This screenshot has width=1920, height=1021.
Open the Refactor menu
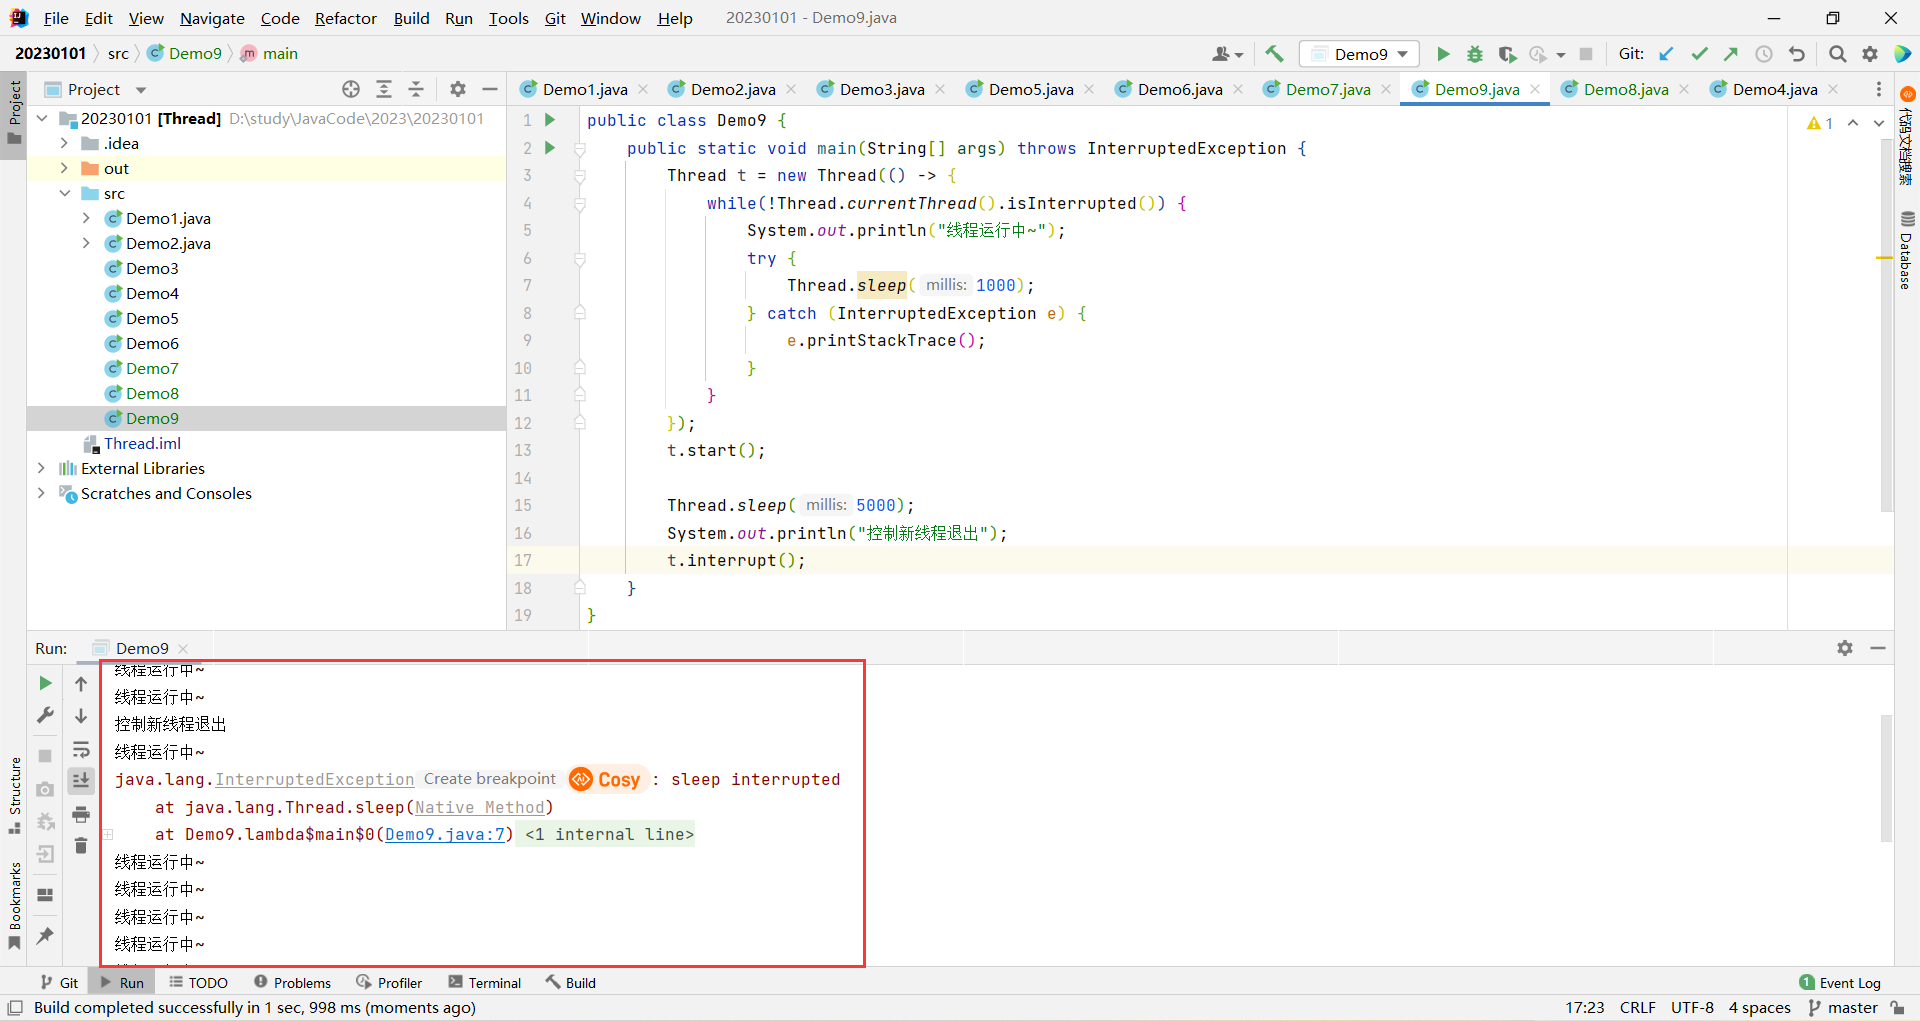point(345,18)
